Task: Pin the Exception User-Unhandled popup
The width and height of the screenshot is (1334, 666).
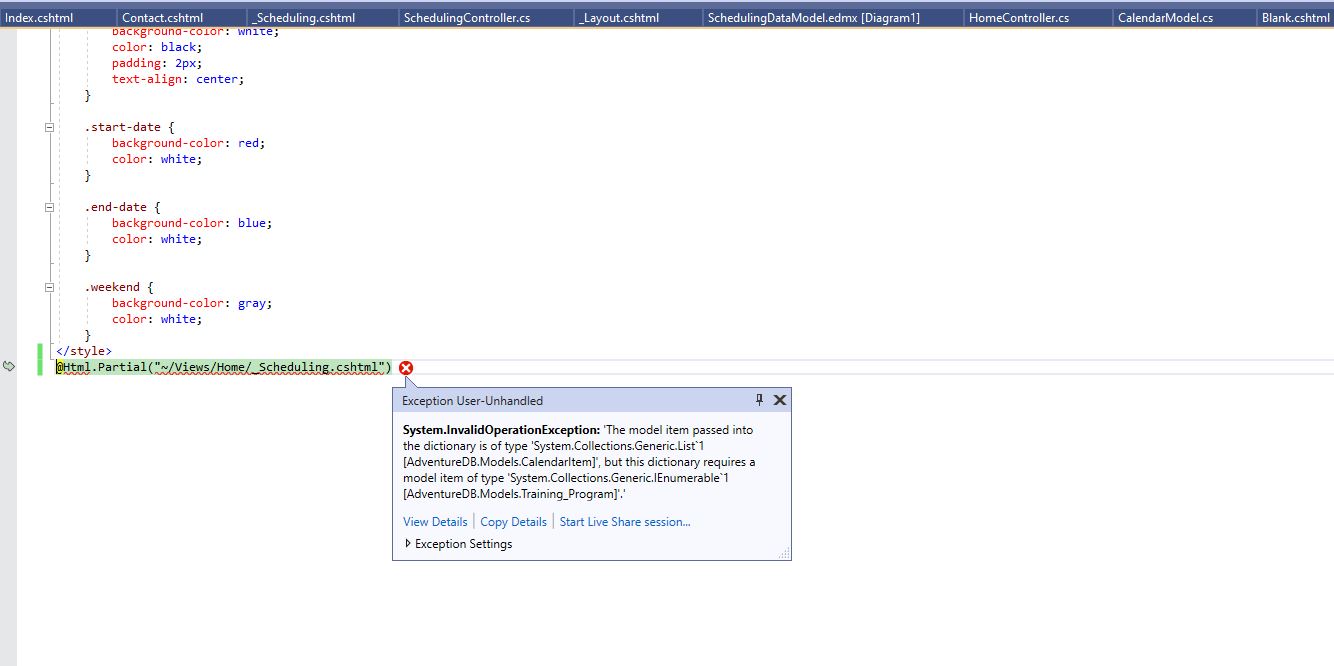Action: click(x=759, y=400)
